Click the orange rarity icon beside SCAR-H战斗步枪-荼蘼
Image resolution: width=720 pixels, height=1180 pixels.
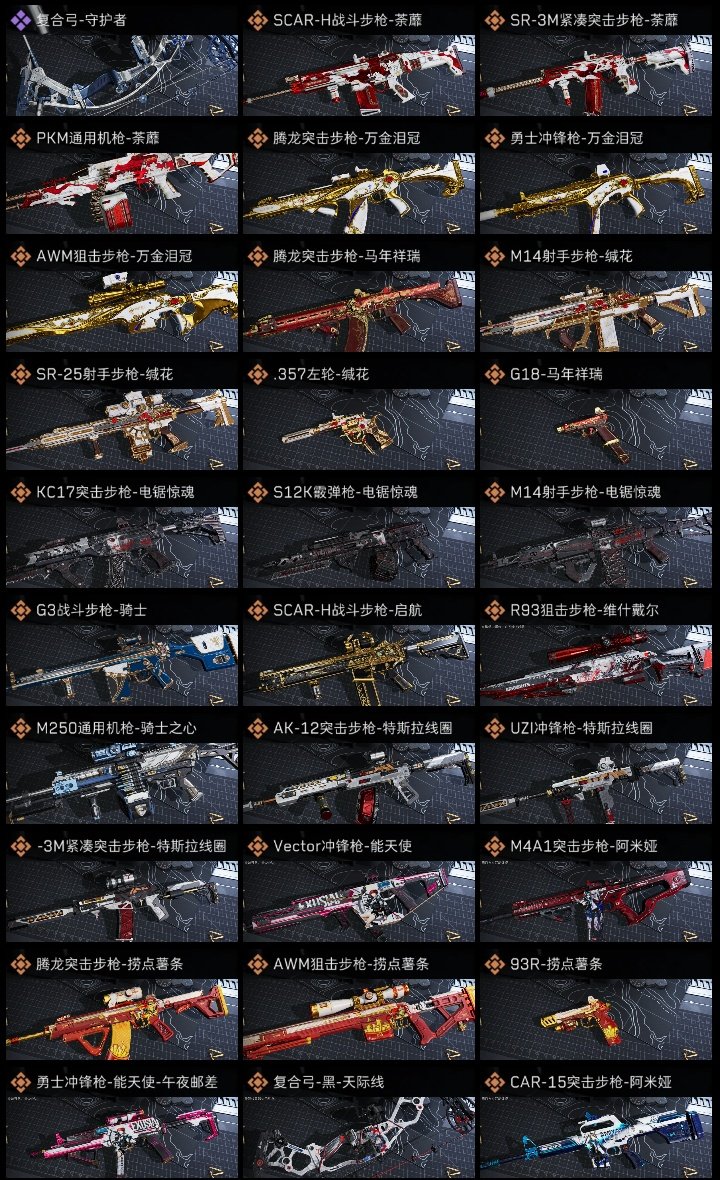click(257, 20)
